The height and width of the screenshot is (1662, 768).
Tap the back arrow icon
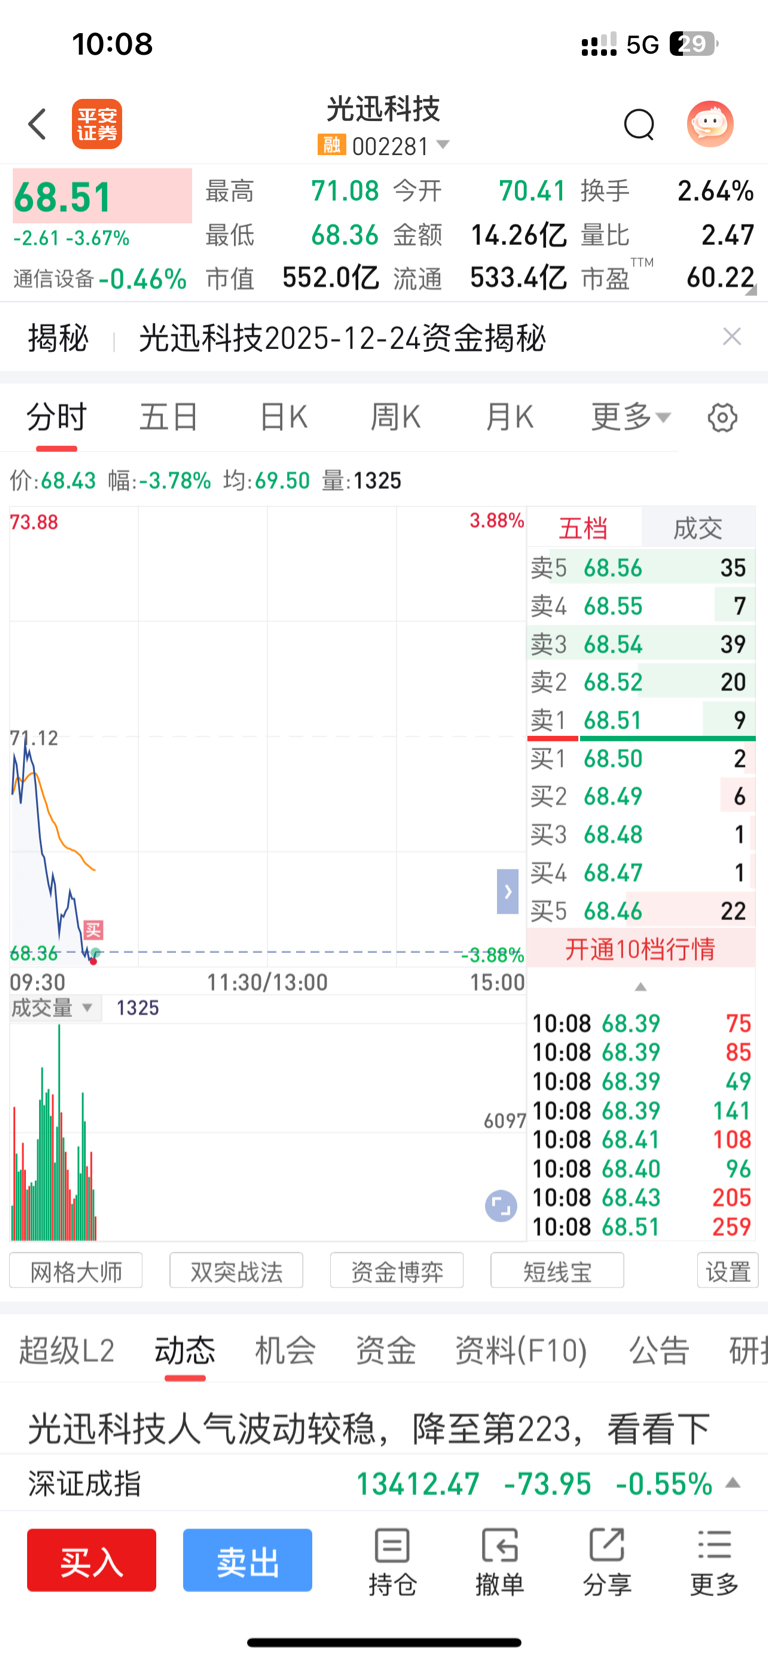[x=37, y=124]
